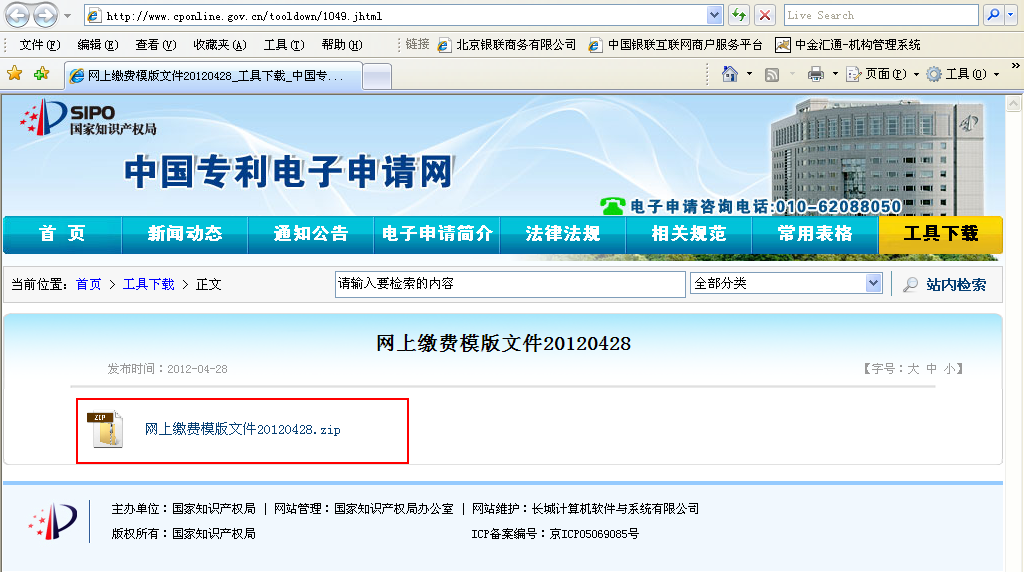Image resolution: width=1024 pixels, height=572 pixels.
Task: Open the Favorites Center star icon
Action: pos(14,74)
